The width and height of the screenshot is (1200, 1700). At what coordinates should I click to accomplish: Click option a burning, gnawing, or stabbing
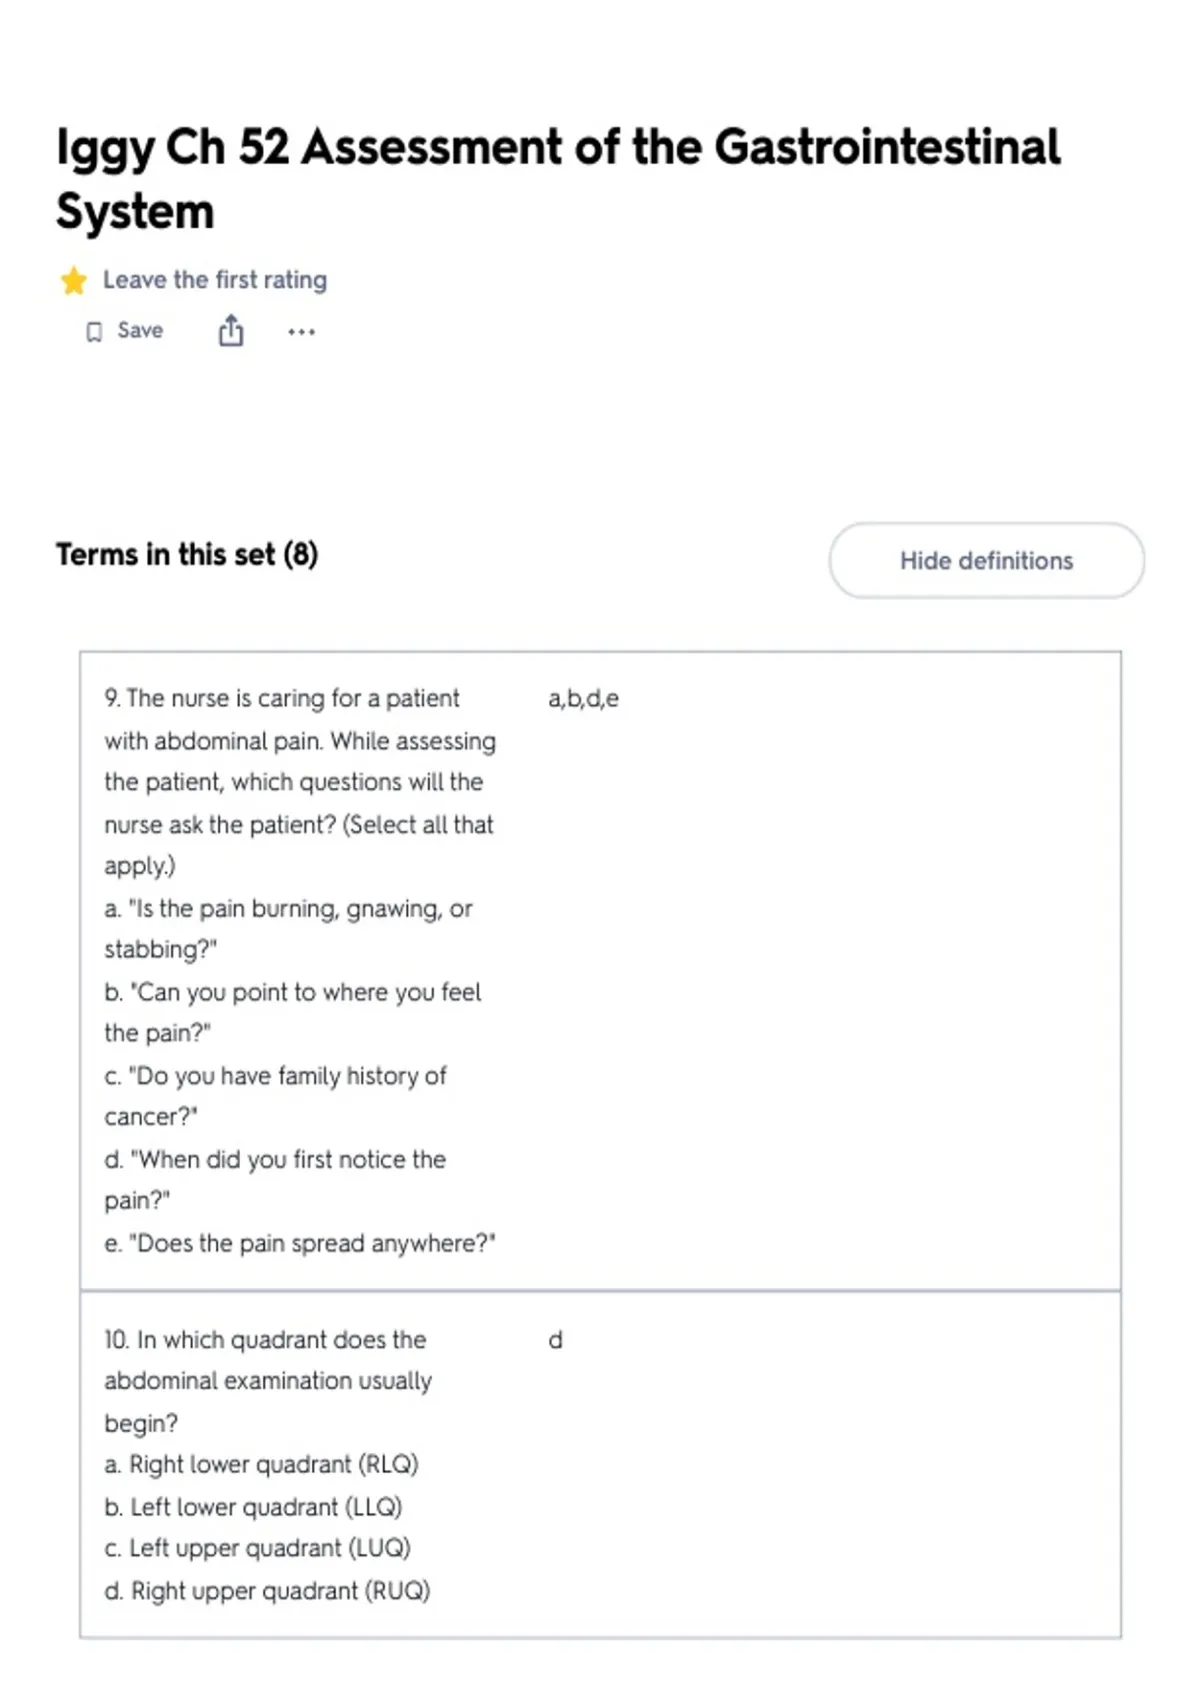(x=288, y=929)
